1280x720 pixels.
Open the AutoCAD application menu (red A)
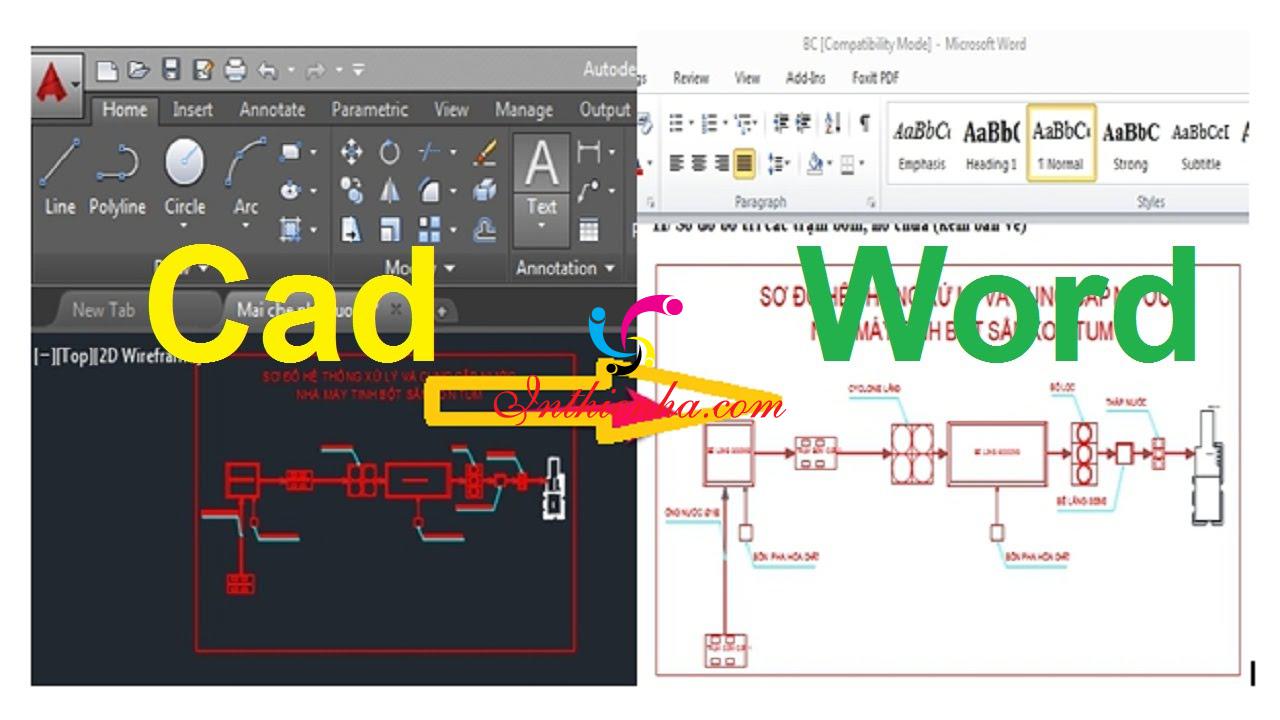click(x=58, y=84)
